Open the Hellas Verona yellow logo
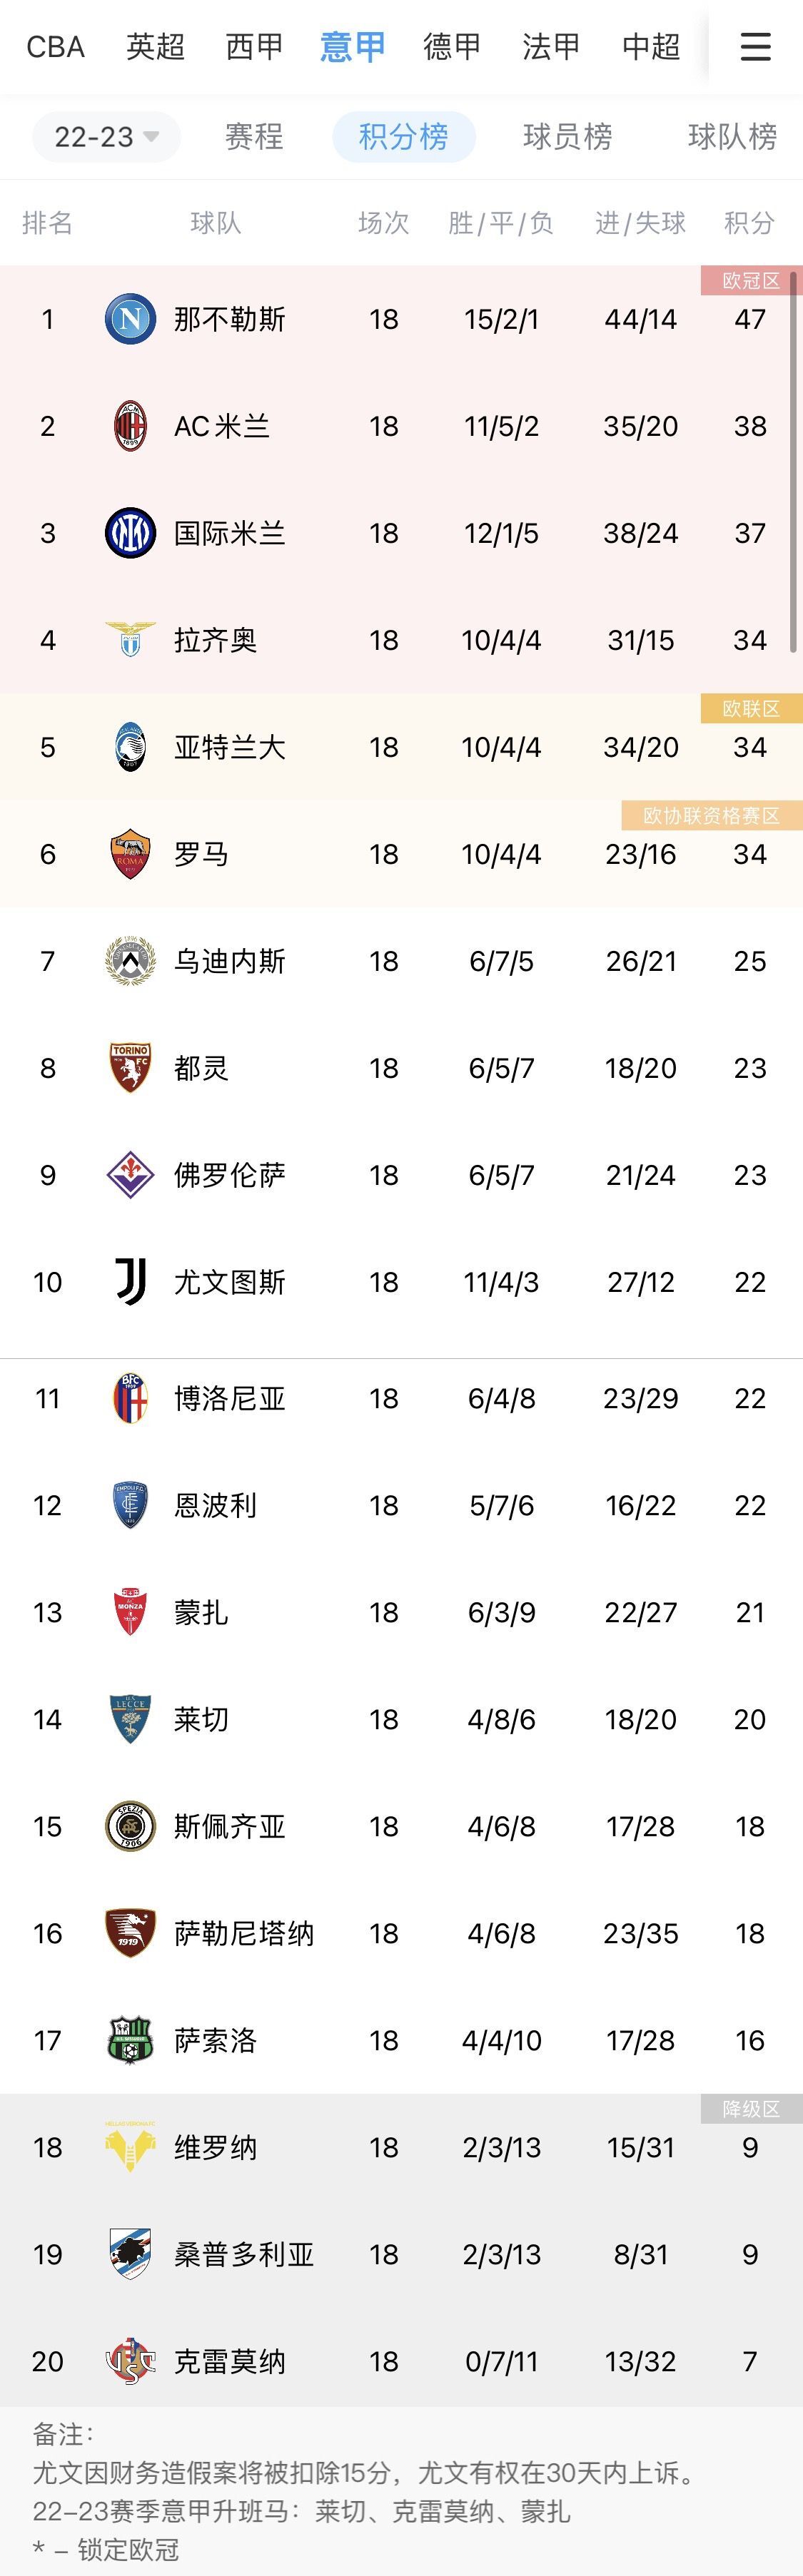This screenshot has height=2576, width=803. [130, 2147]
